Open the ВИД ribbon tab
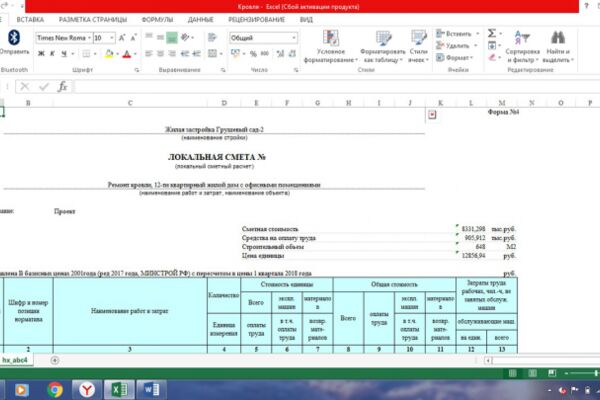The image size is (600, 400). [x=306, y=20]
